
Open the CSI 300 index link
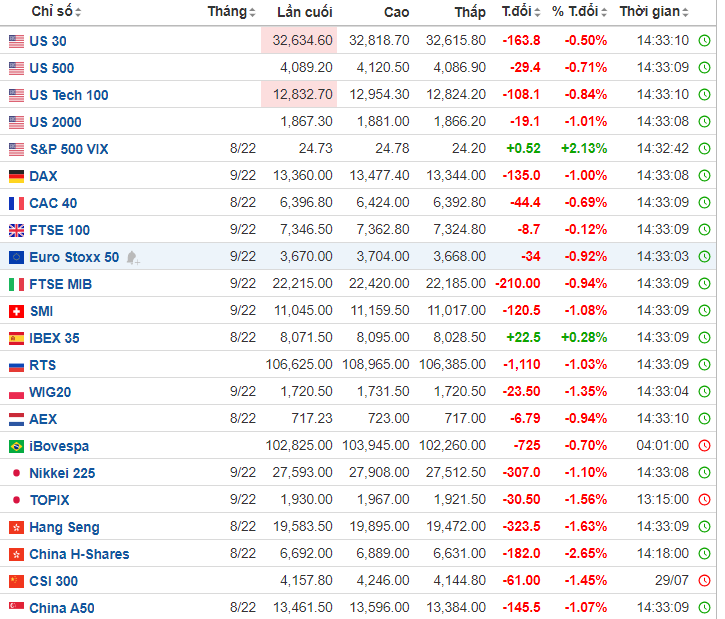[x=53, y=581]
